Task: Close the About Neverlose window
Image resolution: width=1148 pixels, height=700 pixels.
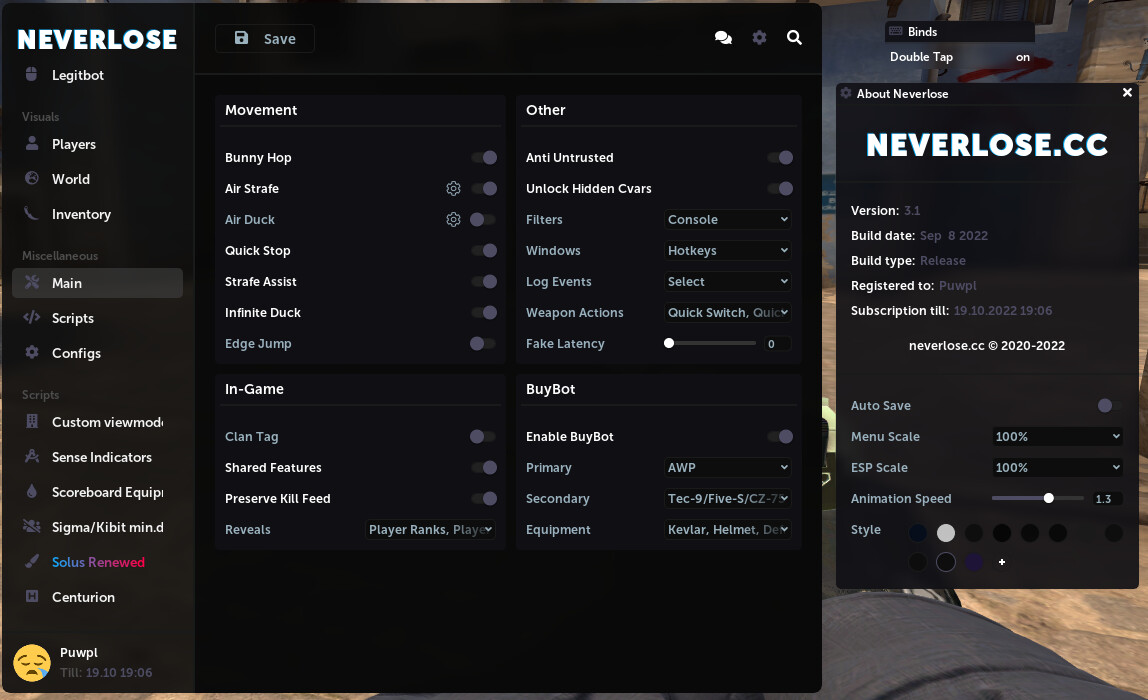Action: click(1128, 93)
